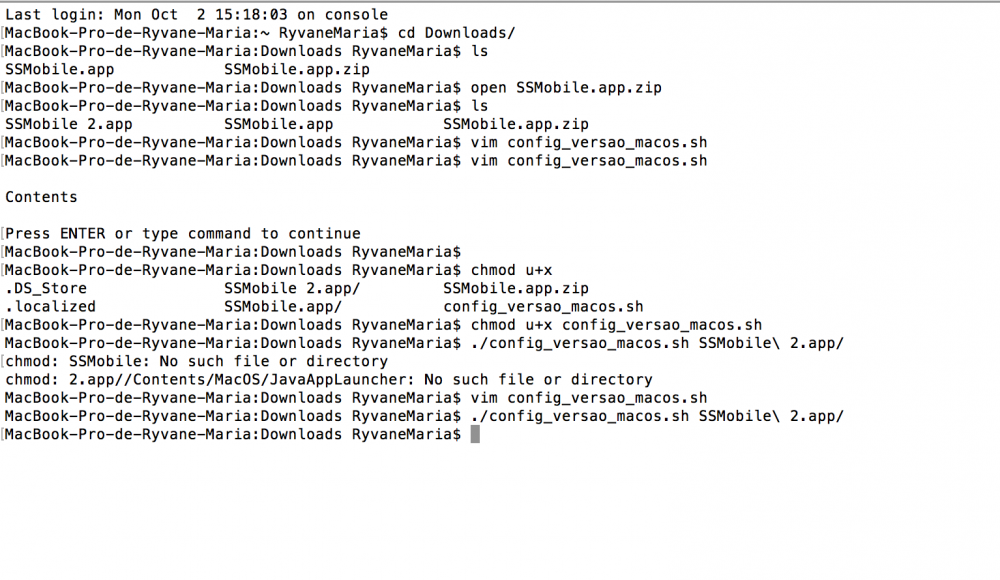Click the 'cd Downloads/' command text
1000x580 pixels.
coord(457,33)
